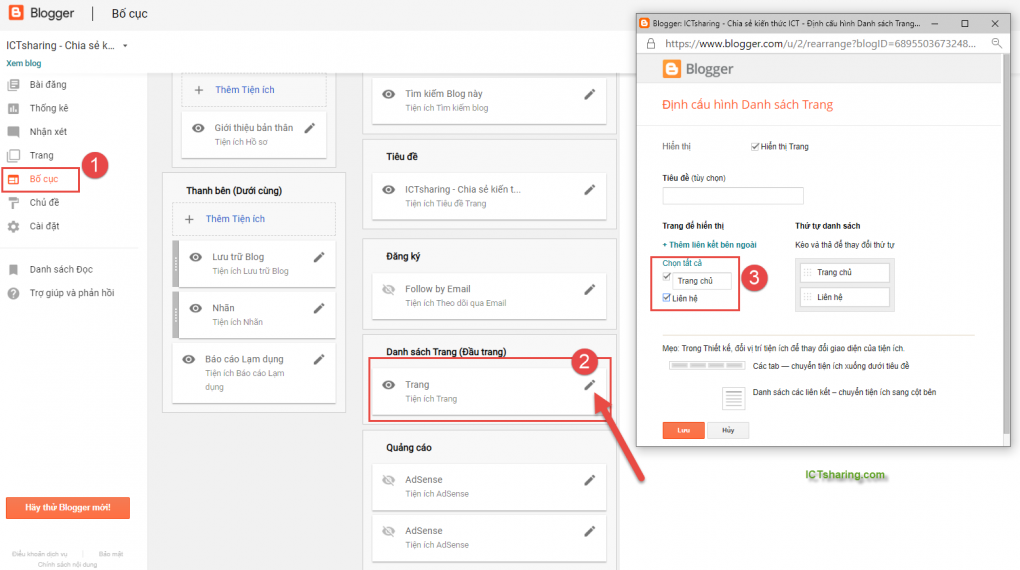Edit the ICTsharing Tiêu đề Trang widget
Viewport: 1020px width, 570px height.
click(x=589, y=190)
